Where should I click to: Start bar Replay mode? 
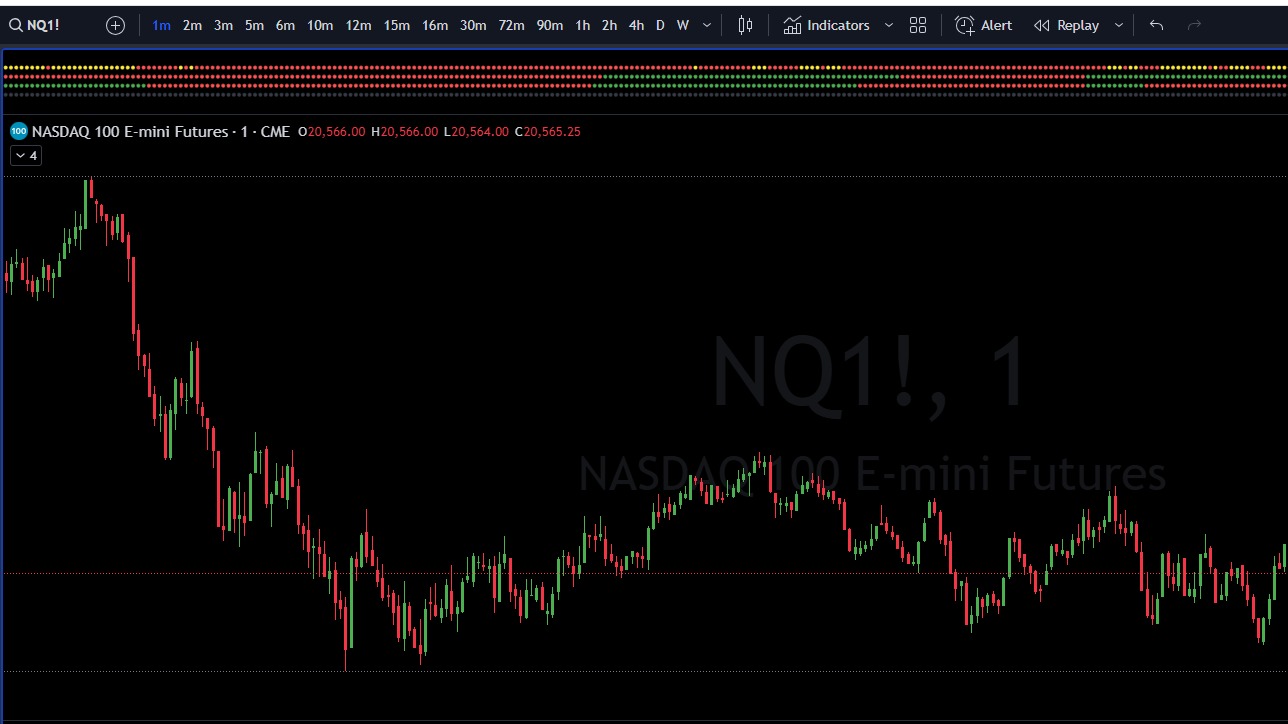[1066, 25]
